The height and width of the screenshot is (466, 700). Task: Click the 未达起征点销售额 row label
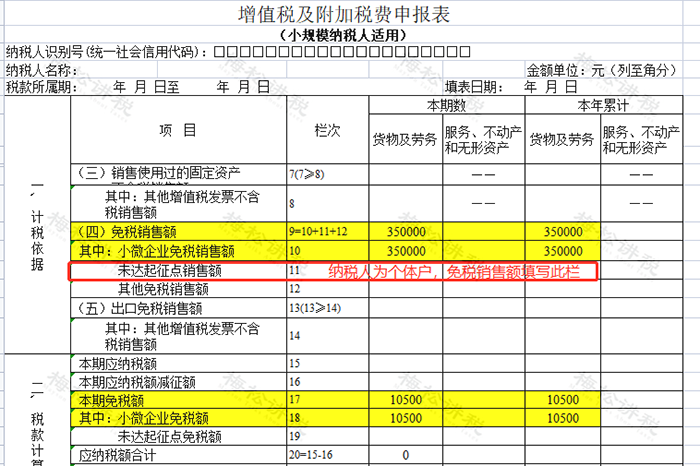tap(170, 270)
